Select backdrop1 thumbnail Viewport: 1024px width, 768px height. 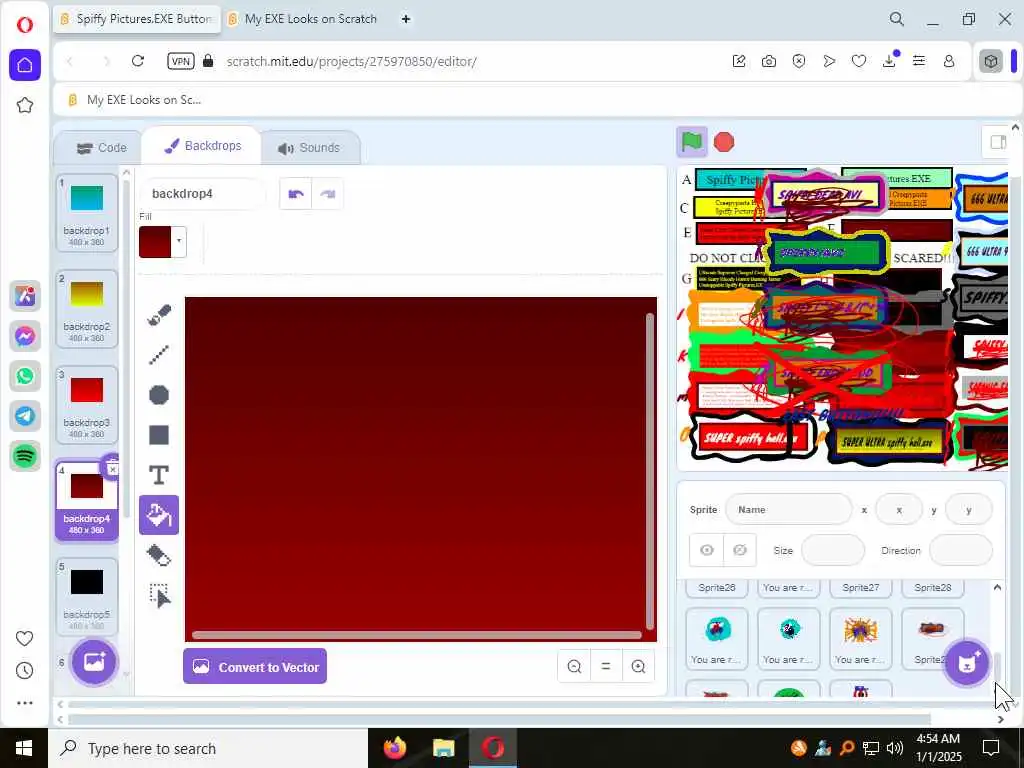[86, 213]
